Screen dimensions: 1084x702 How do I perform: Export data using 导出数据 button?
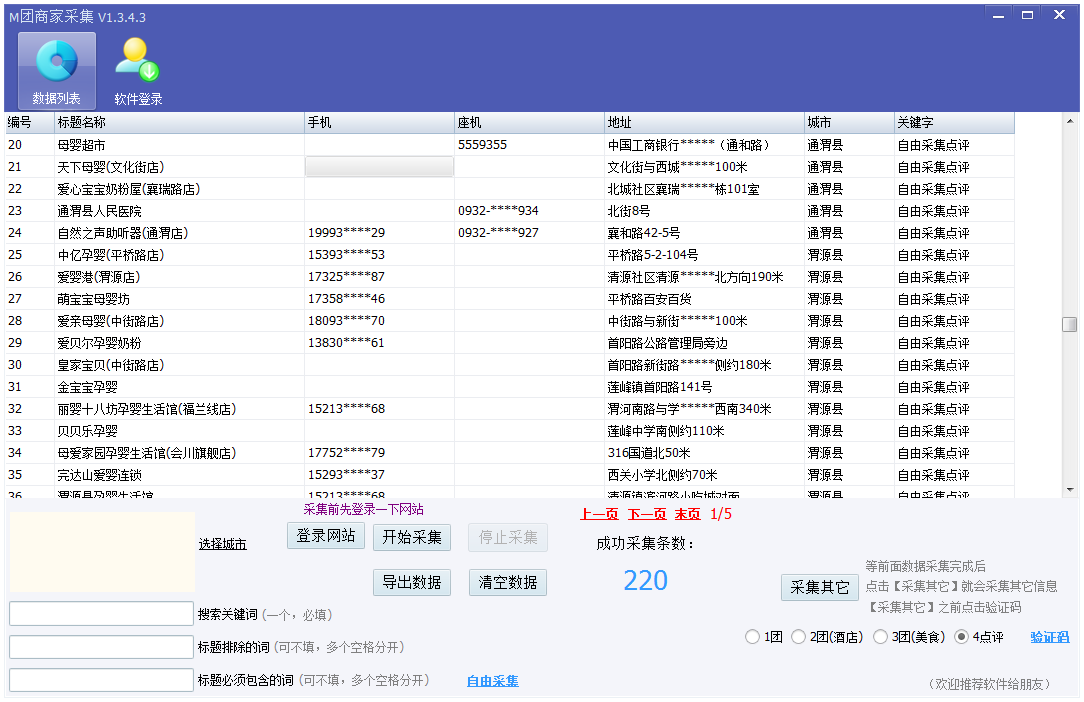[x=413, y=582]
